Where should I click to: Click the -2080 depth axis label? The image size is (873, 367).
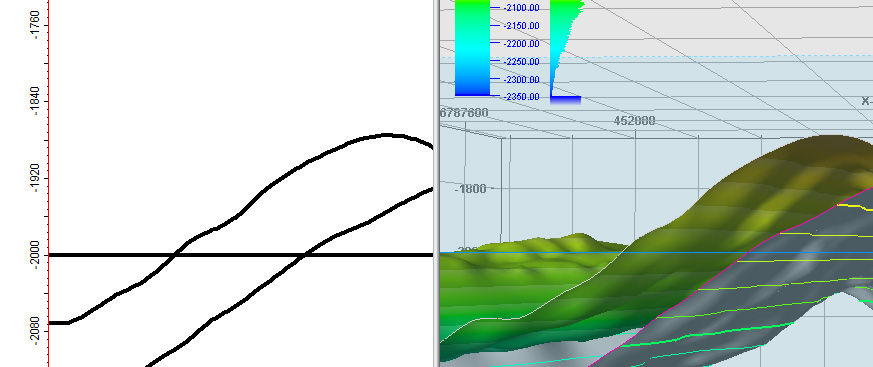click(x=36, y=331)
